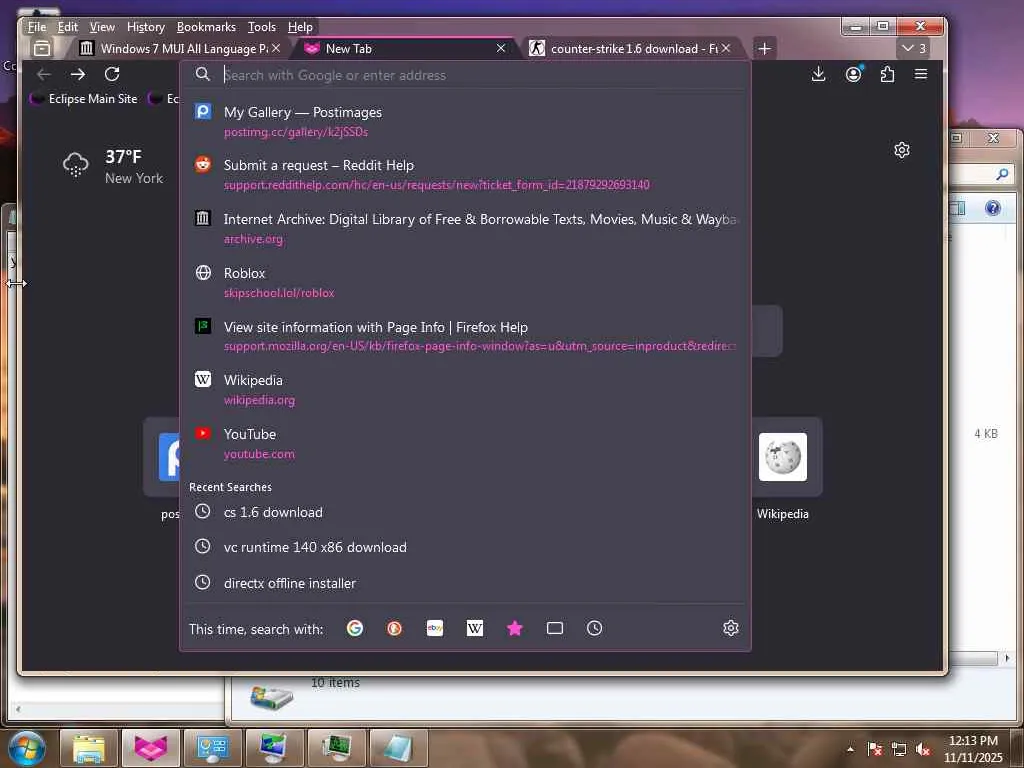Screen dimensions: 1024x768
Task: Open Roblox skipschool.lol suggestion
Action: coord(465,282)
